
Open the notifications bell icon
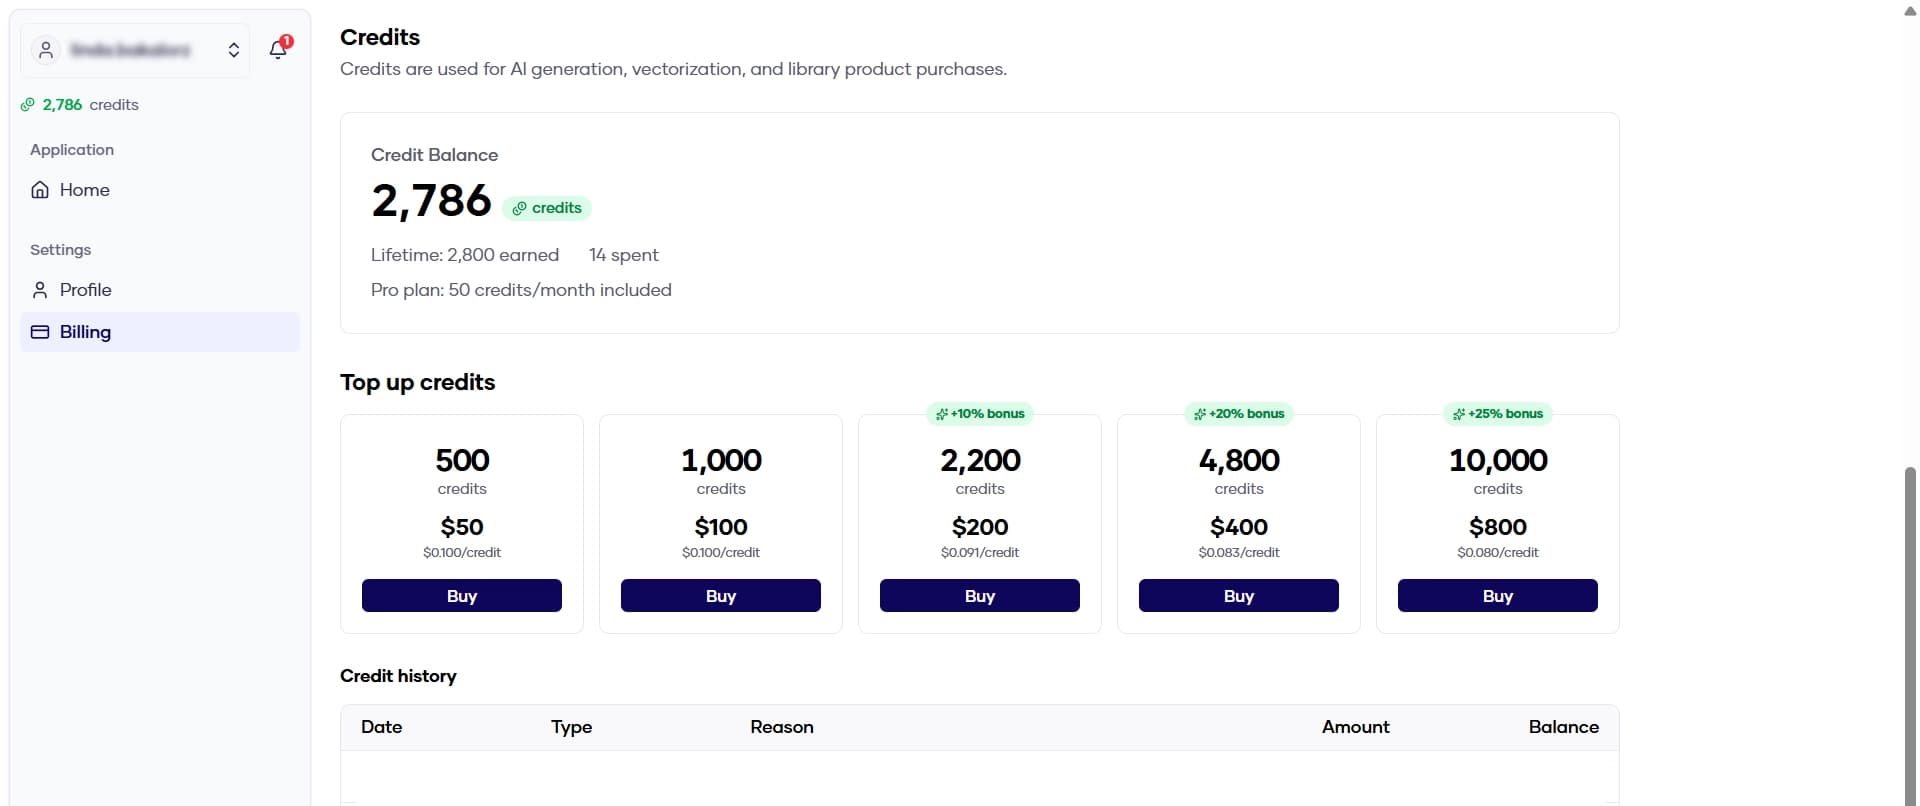(x=278, y=49)
